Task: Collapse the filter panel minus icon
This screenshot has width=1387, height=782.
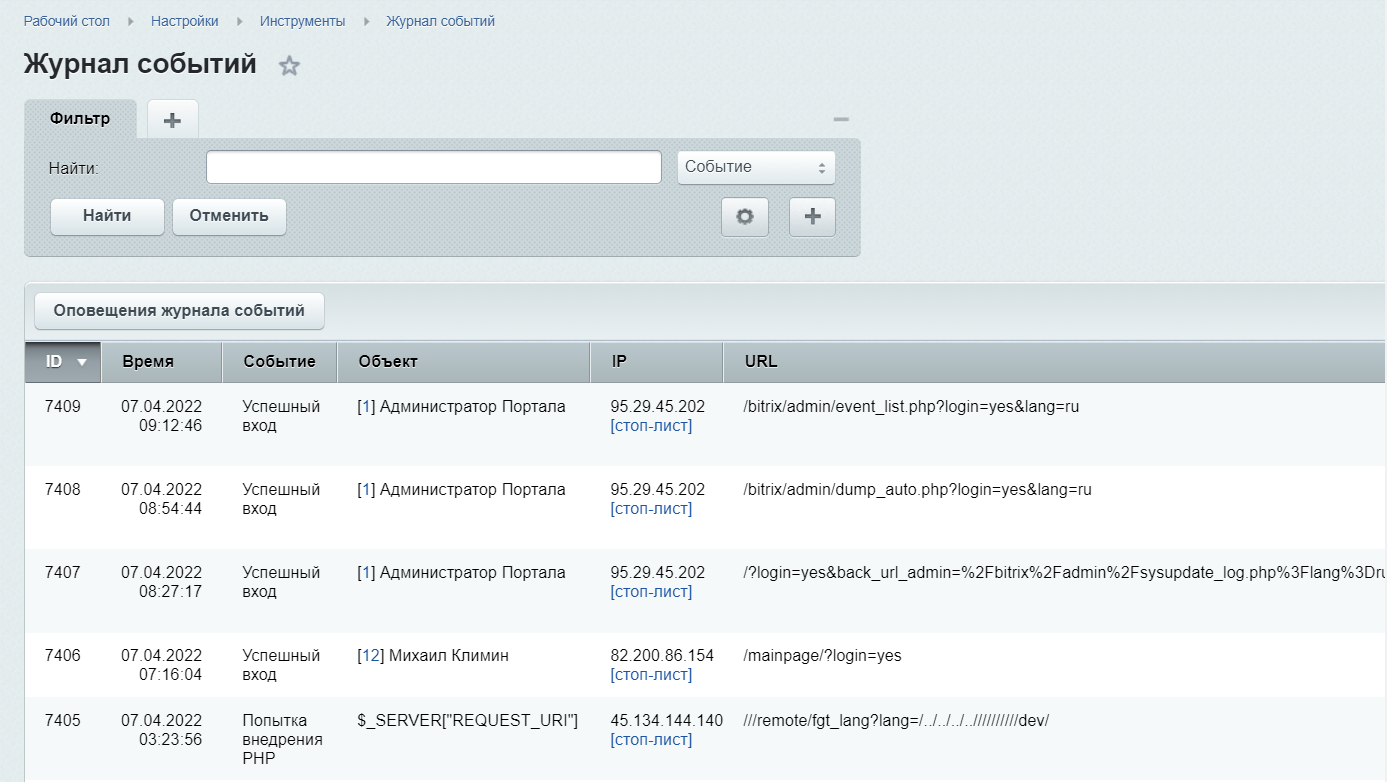Action: pyautogui.click(x=841, y=119)
